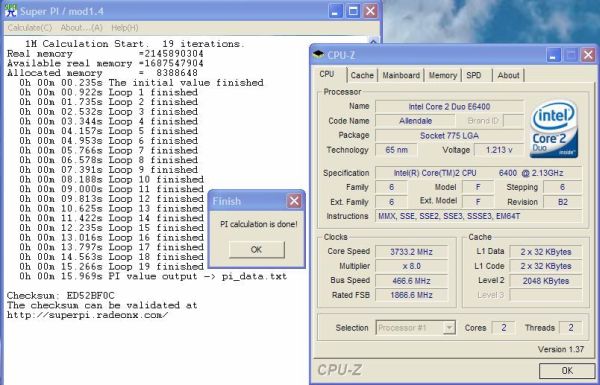Click the Intel Core 2 Duo logo
This screenshot has height=385, width=600.
tap(554, 129)
